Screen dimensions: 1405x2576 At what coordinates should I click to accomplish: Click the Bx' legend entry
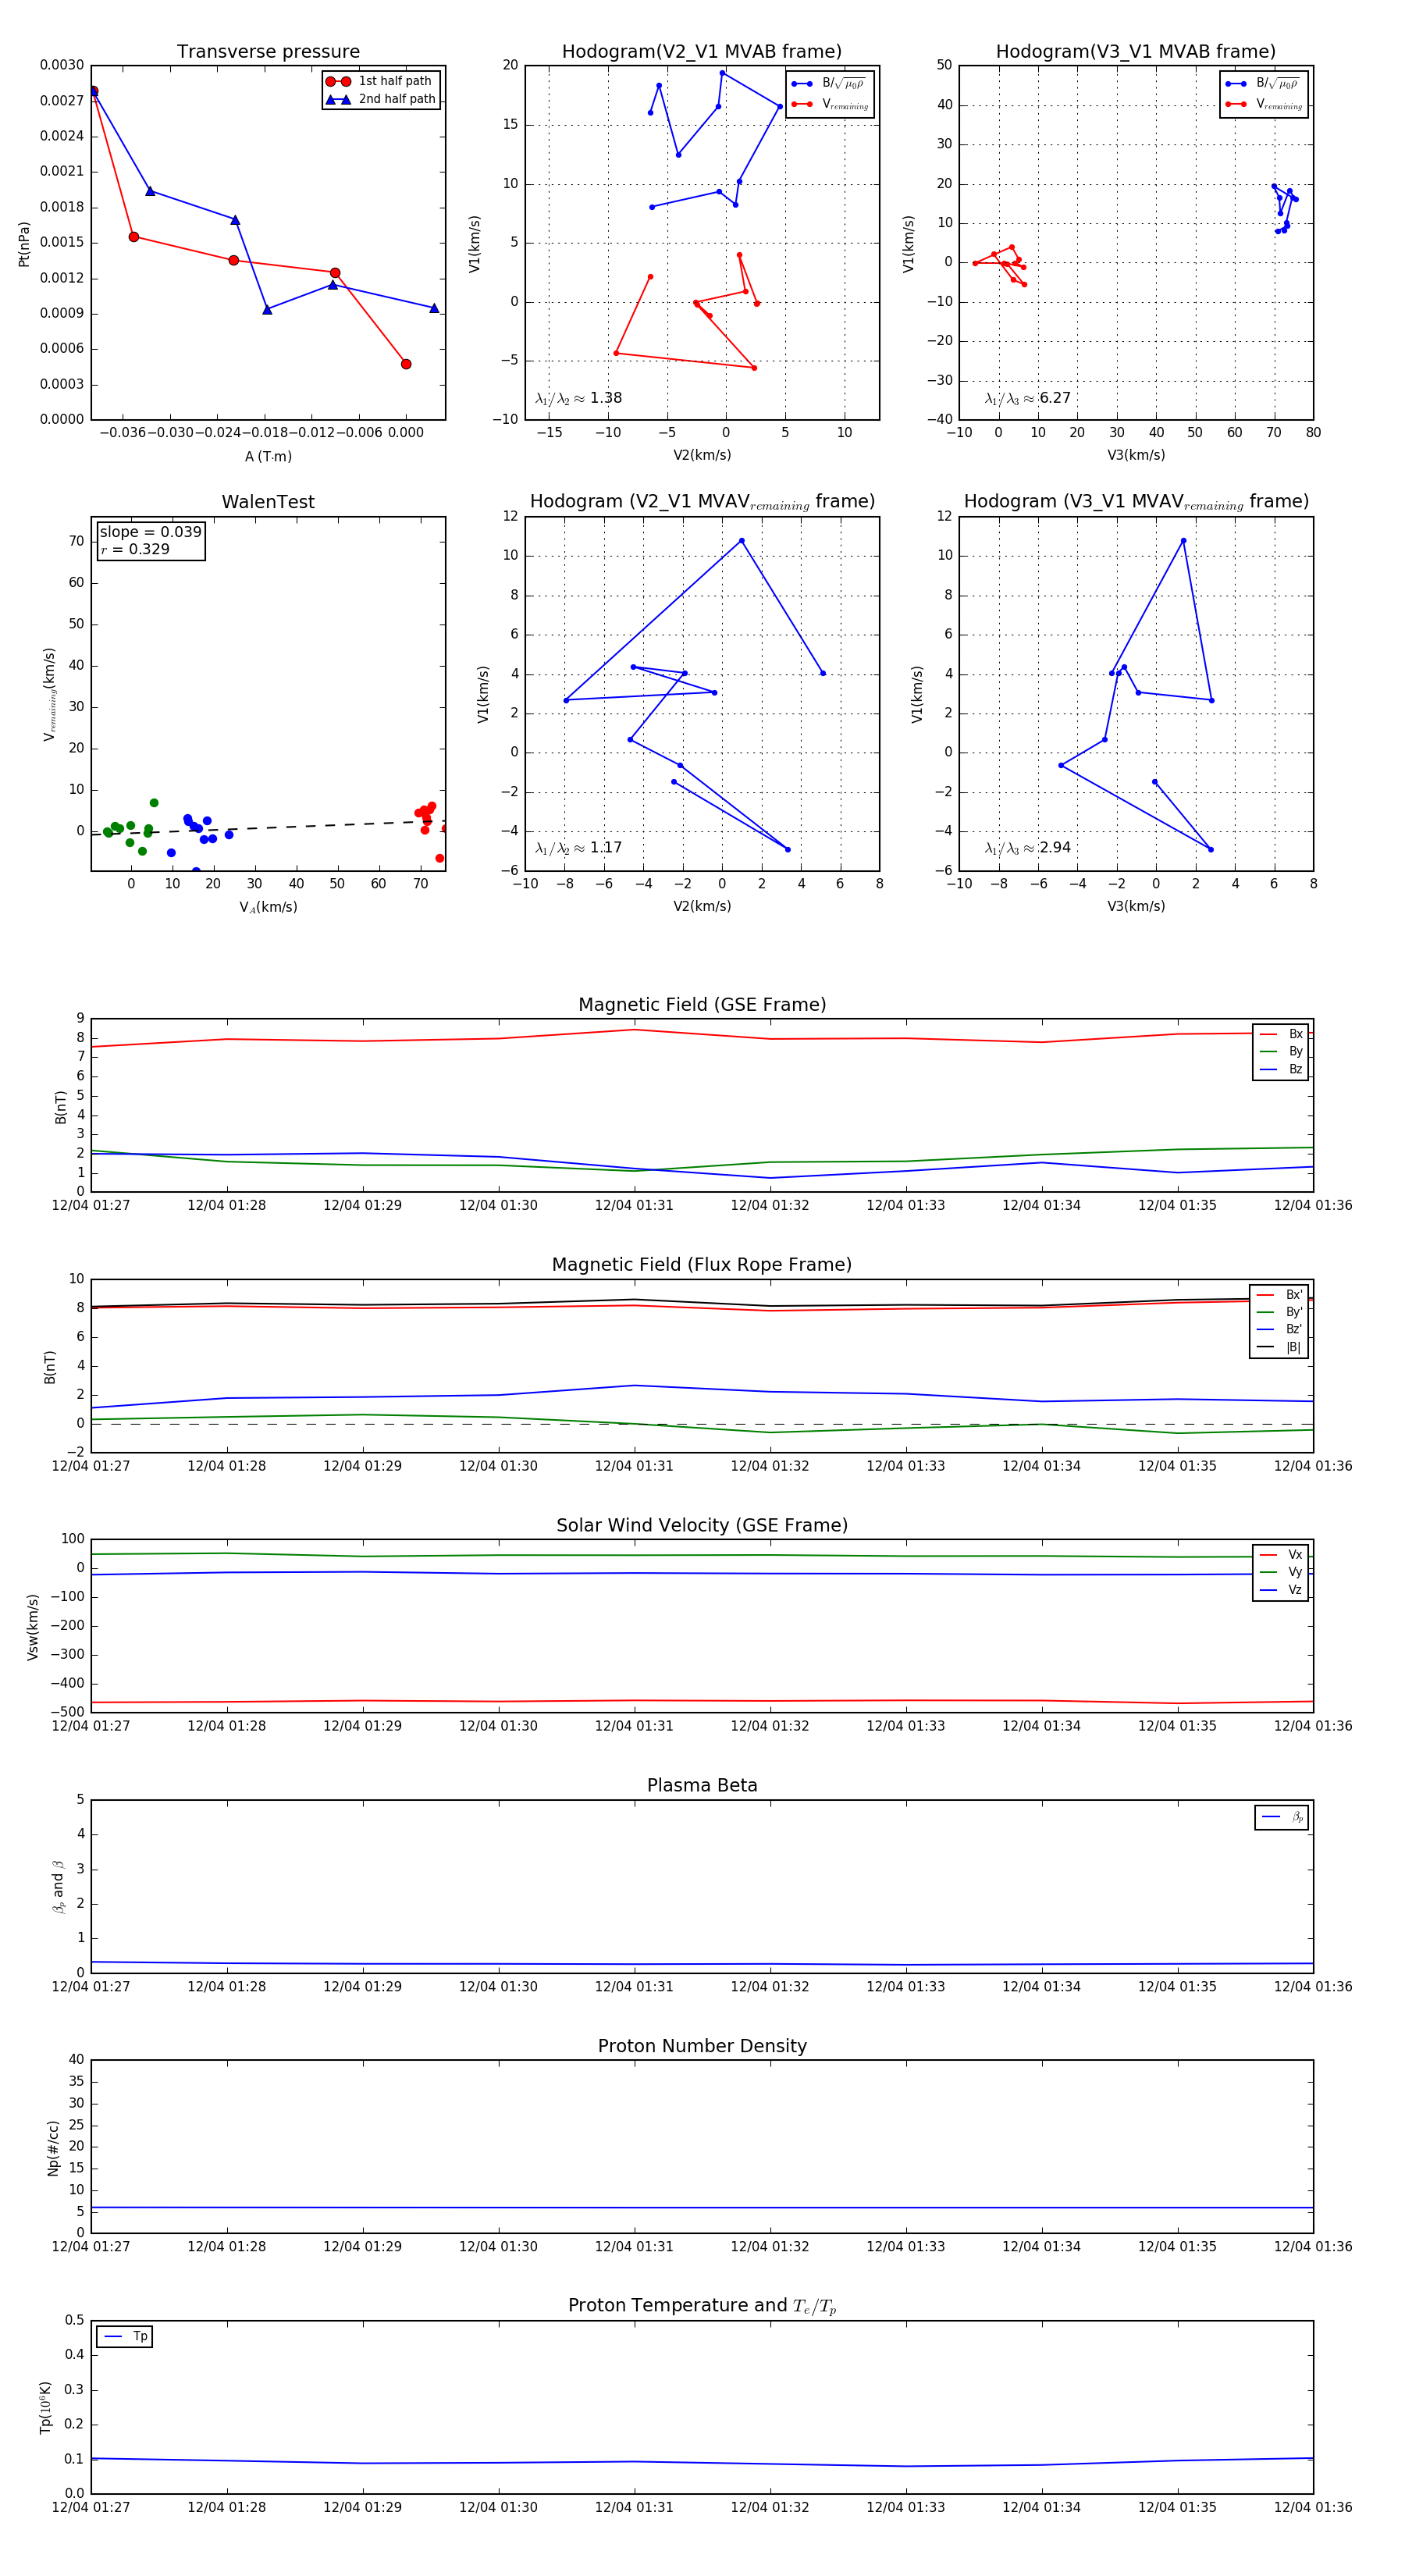tap(1280, 1295)
